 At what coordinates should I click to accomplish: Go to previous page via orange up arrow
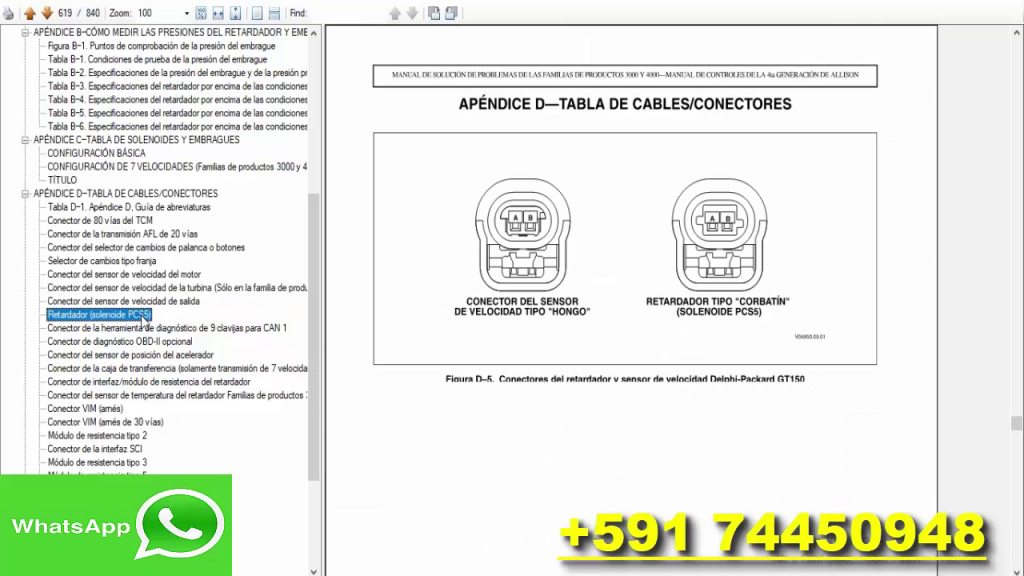point(31,12)
